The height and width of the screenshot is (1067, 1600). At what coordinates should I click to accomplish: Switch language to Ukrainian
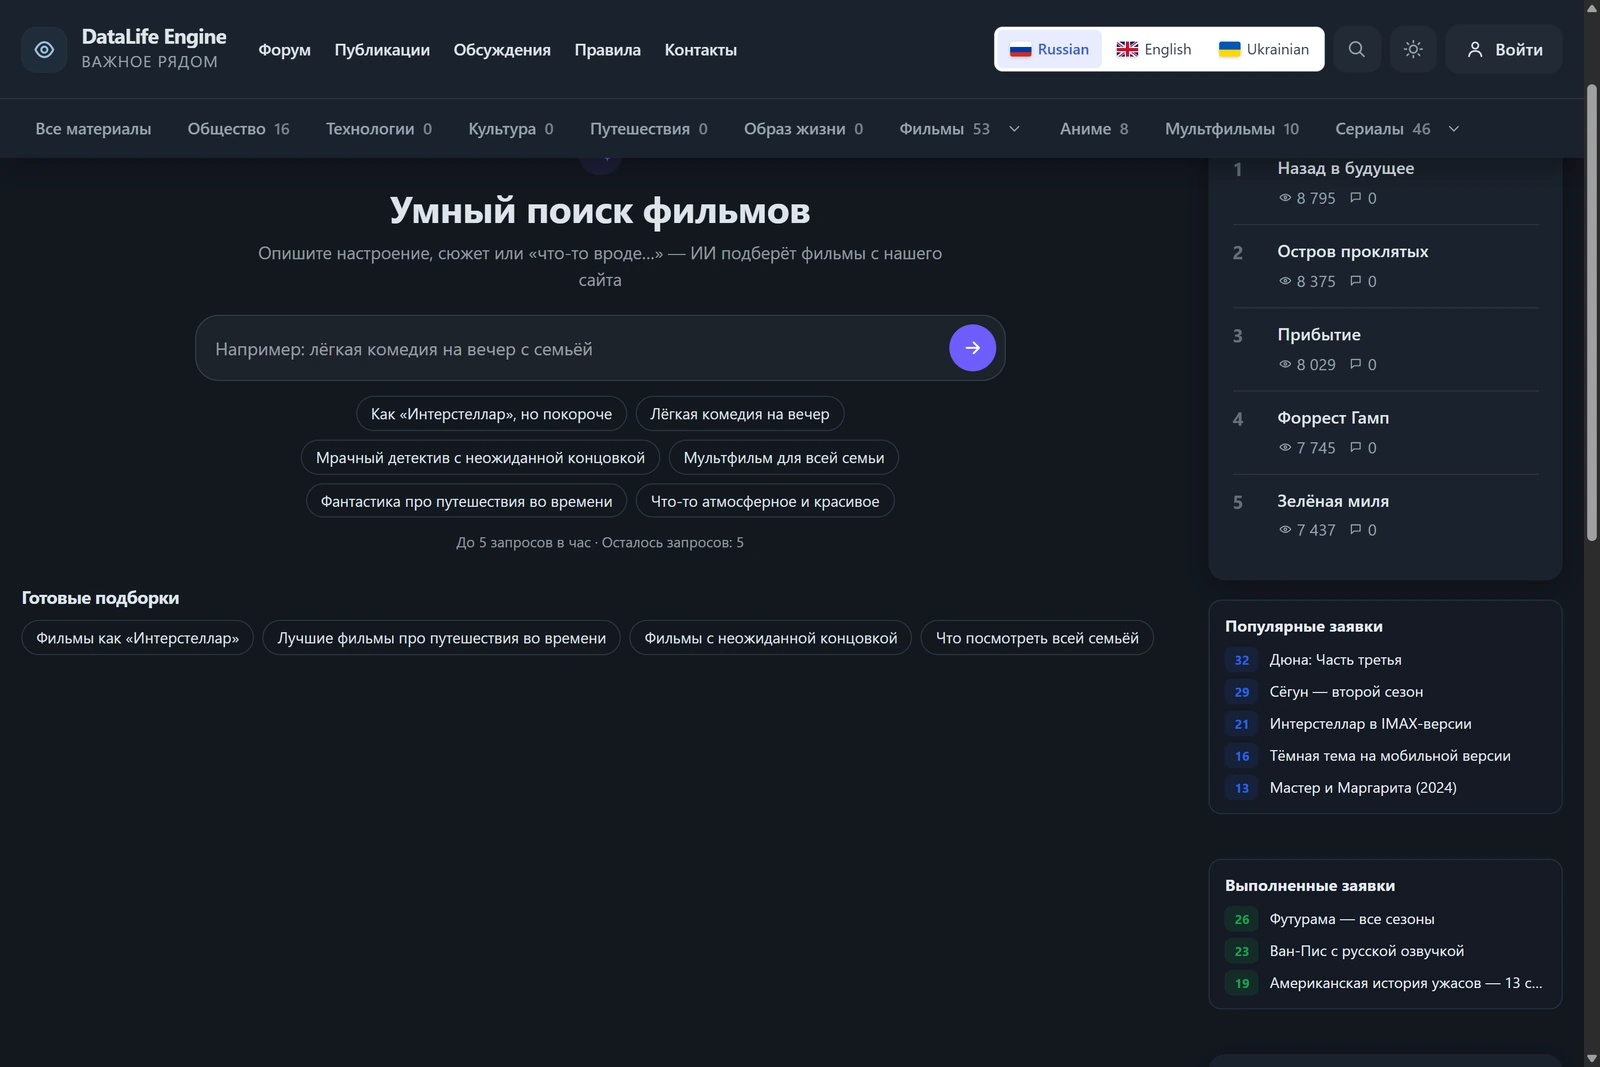click(x=1264, y=49)
